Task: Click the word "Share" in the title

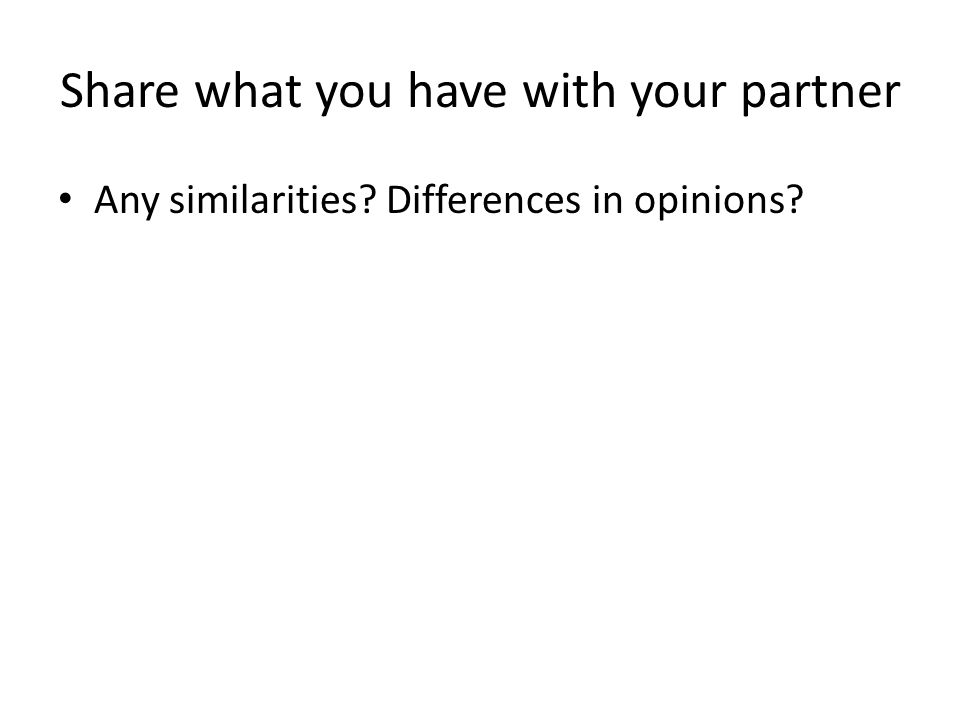Action: click(x=119, y=91)
